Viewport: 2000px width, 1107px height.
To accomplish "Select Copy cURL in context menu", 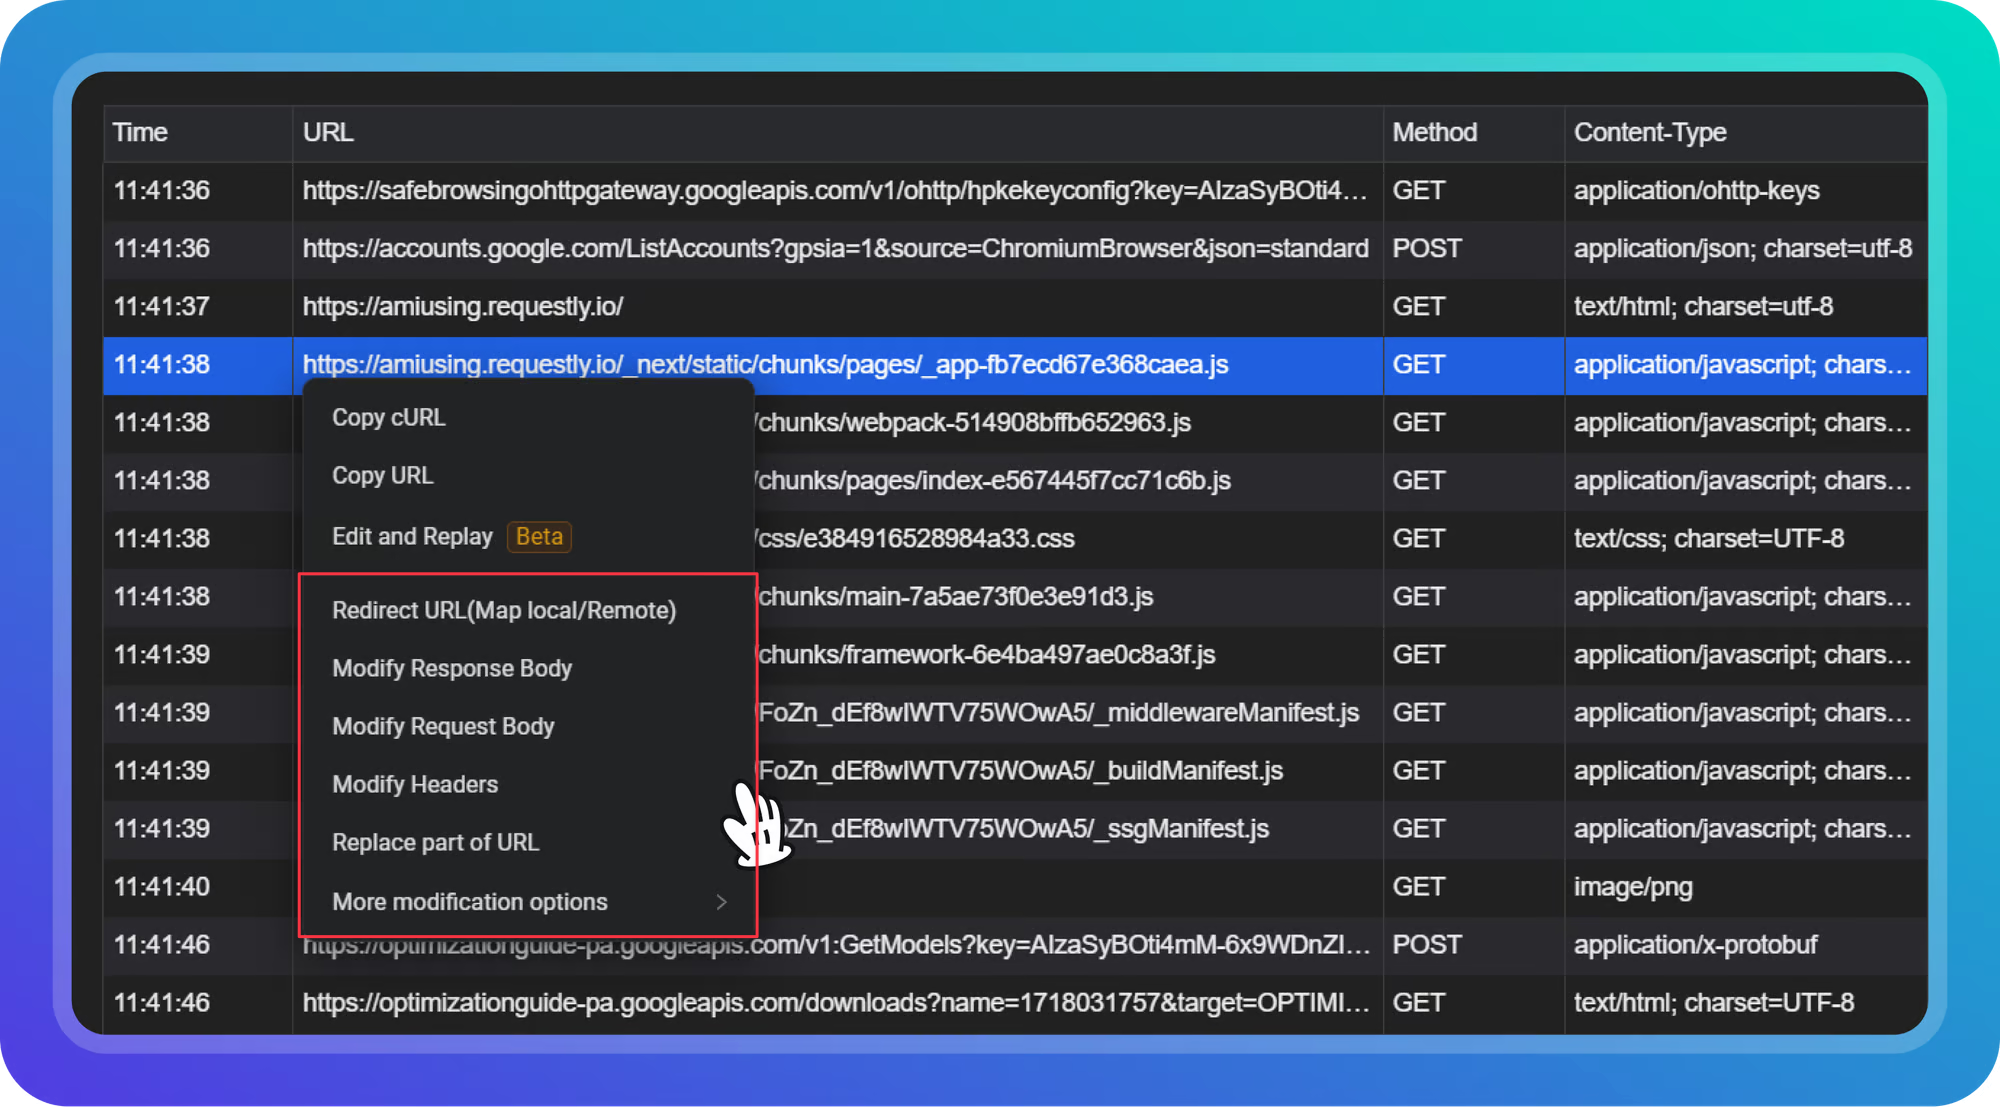I will pos(389,418).
